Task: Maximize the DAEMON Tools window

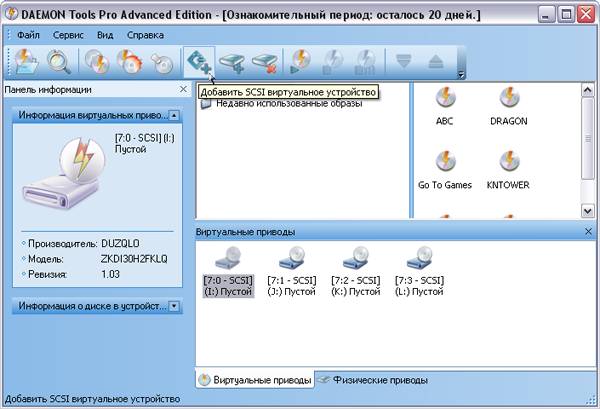Action: [566, 15]
